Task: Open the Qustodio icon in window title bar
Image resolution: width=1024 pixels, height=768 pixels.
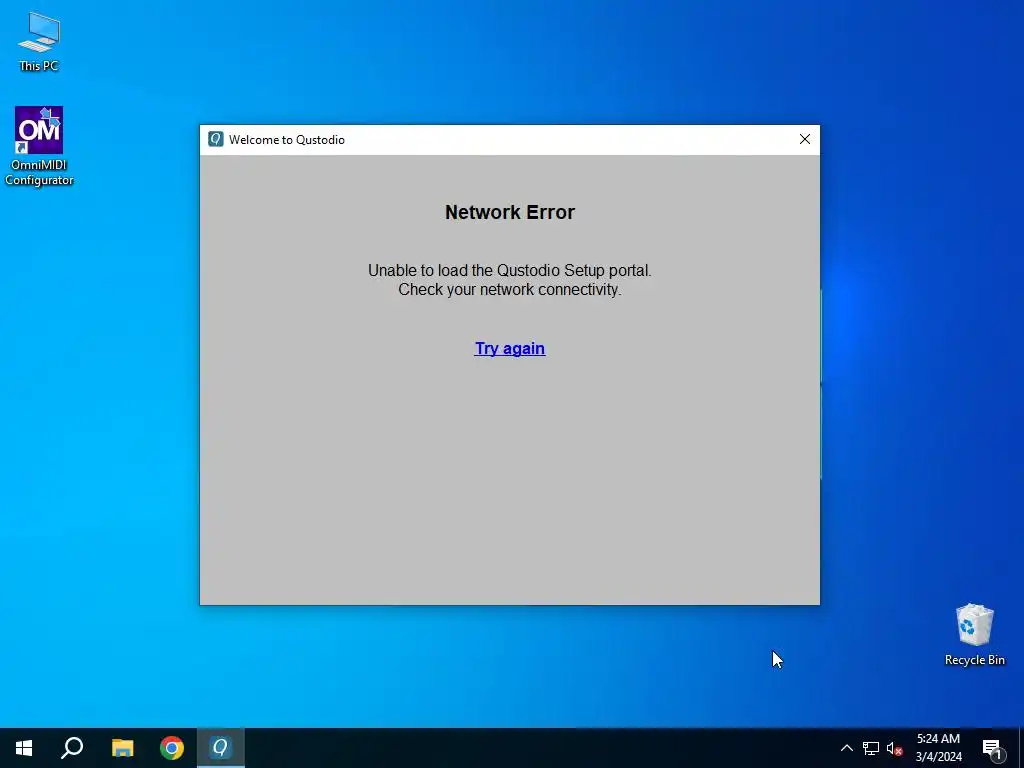Action: click(x=216, y=139)
